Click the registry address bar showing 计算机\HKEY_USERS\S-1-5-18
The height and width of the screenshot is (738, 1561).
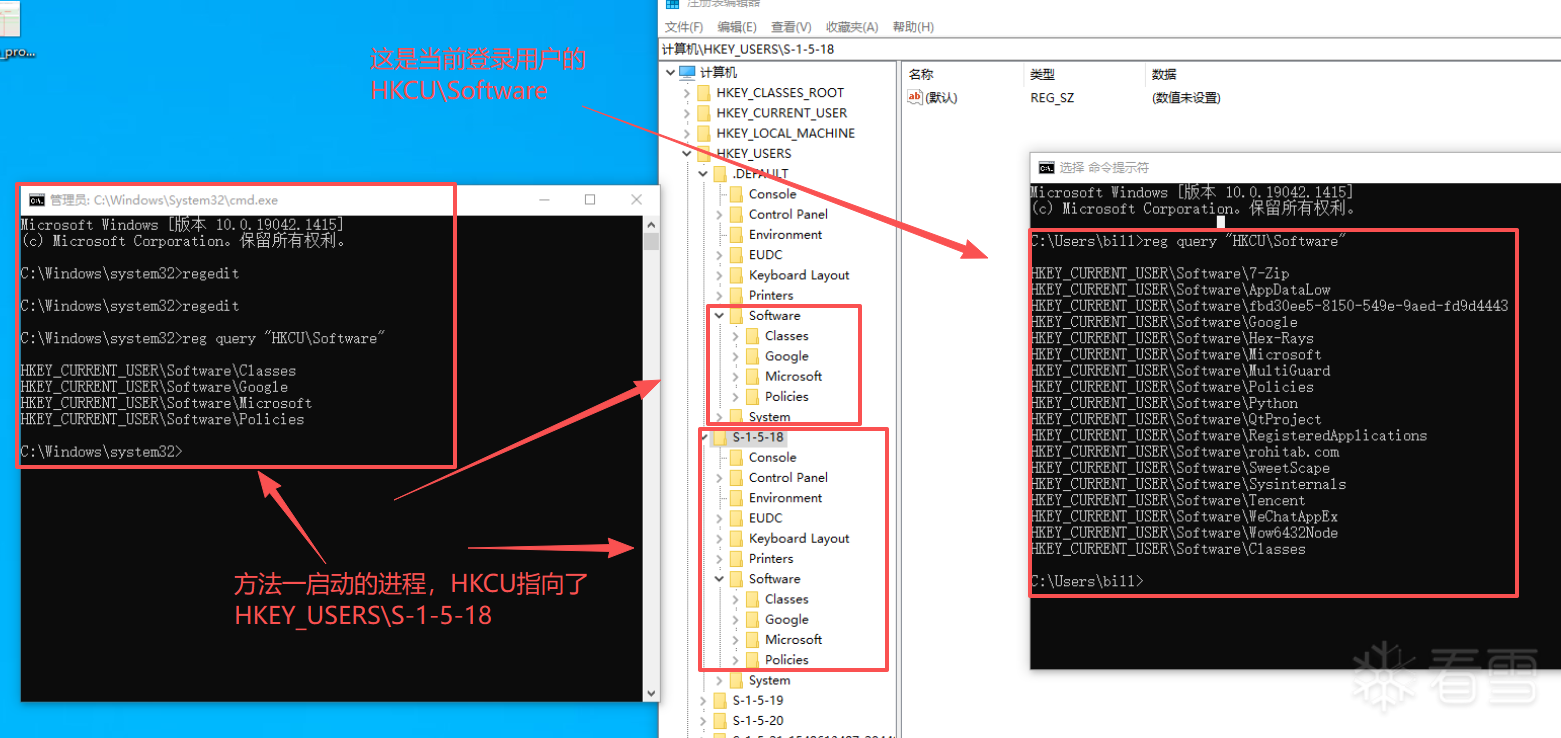point(1110,48)
